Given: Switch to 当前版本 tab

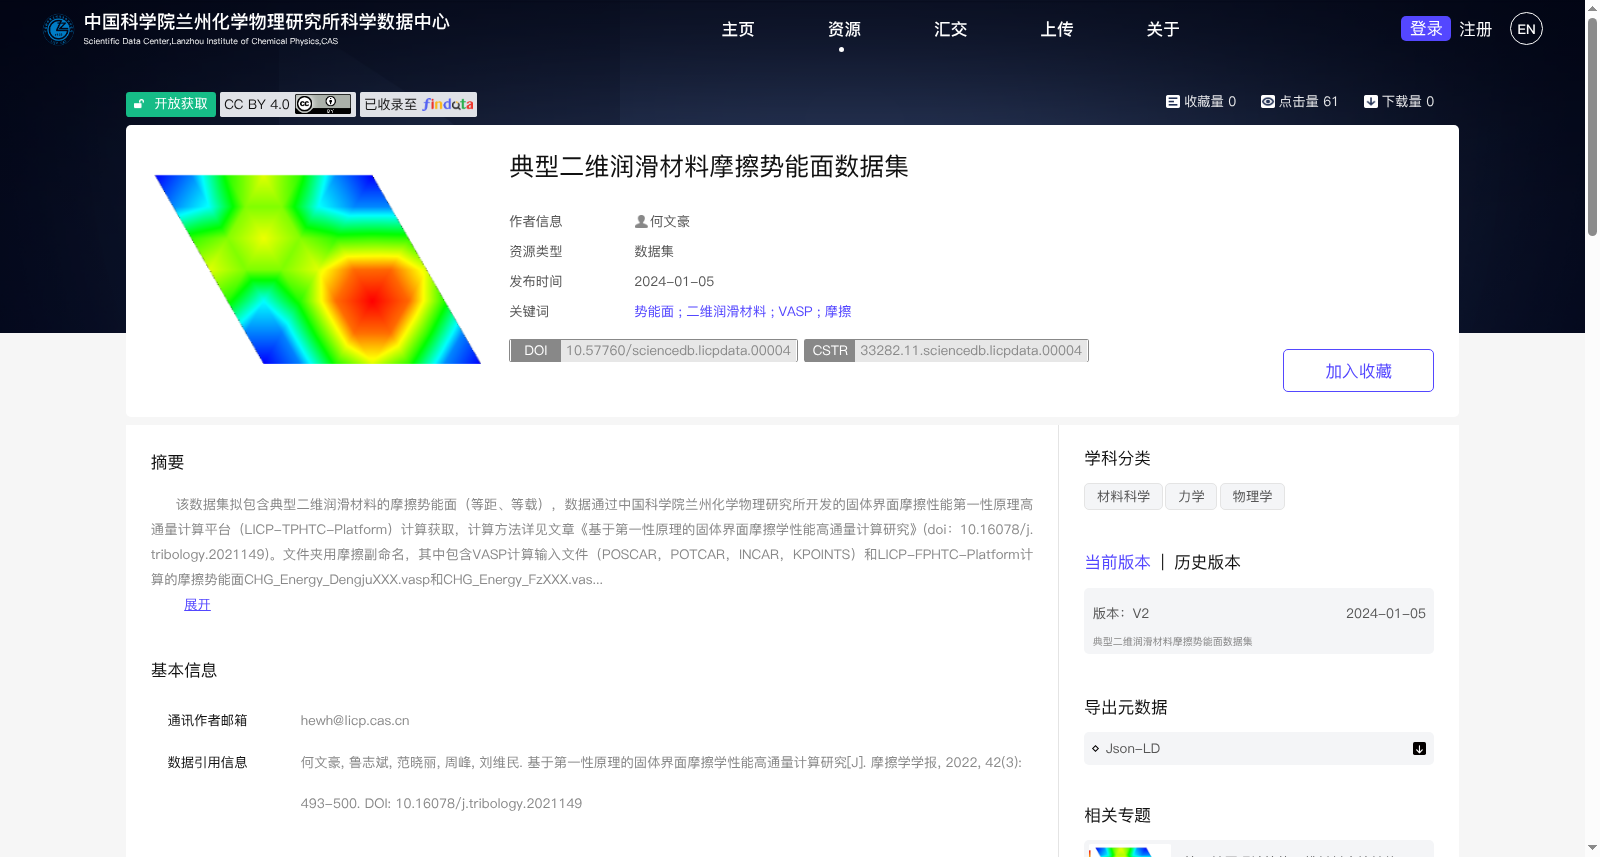Looking at the screenshot, I should pyautogui.click(x=1117, y=562).
